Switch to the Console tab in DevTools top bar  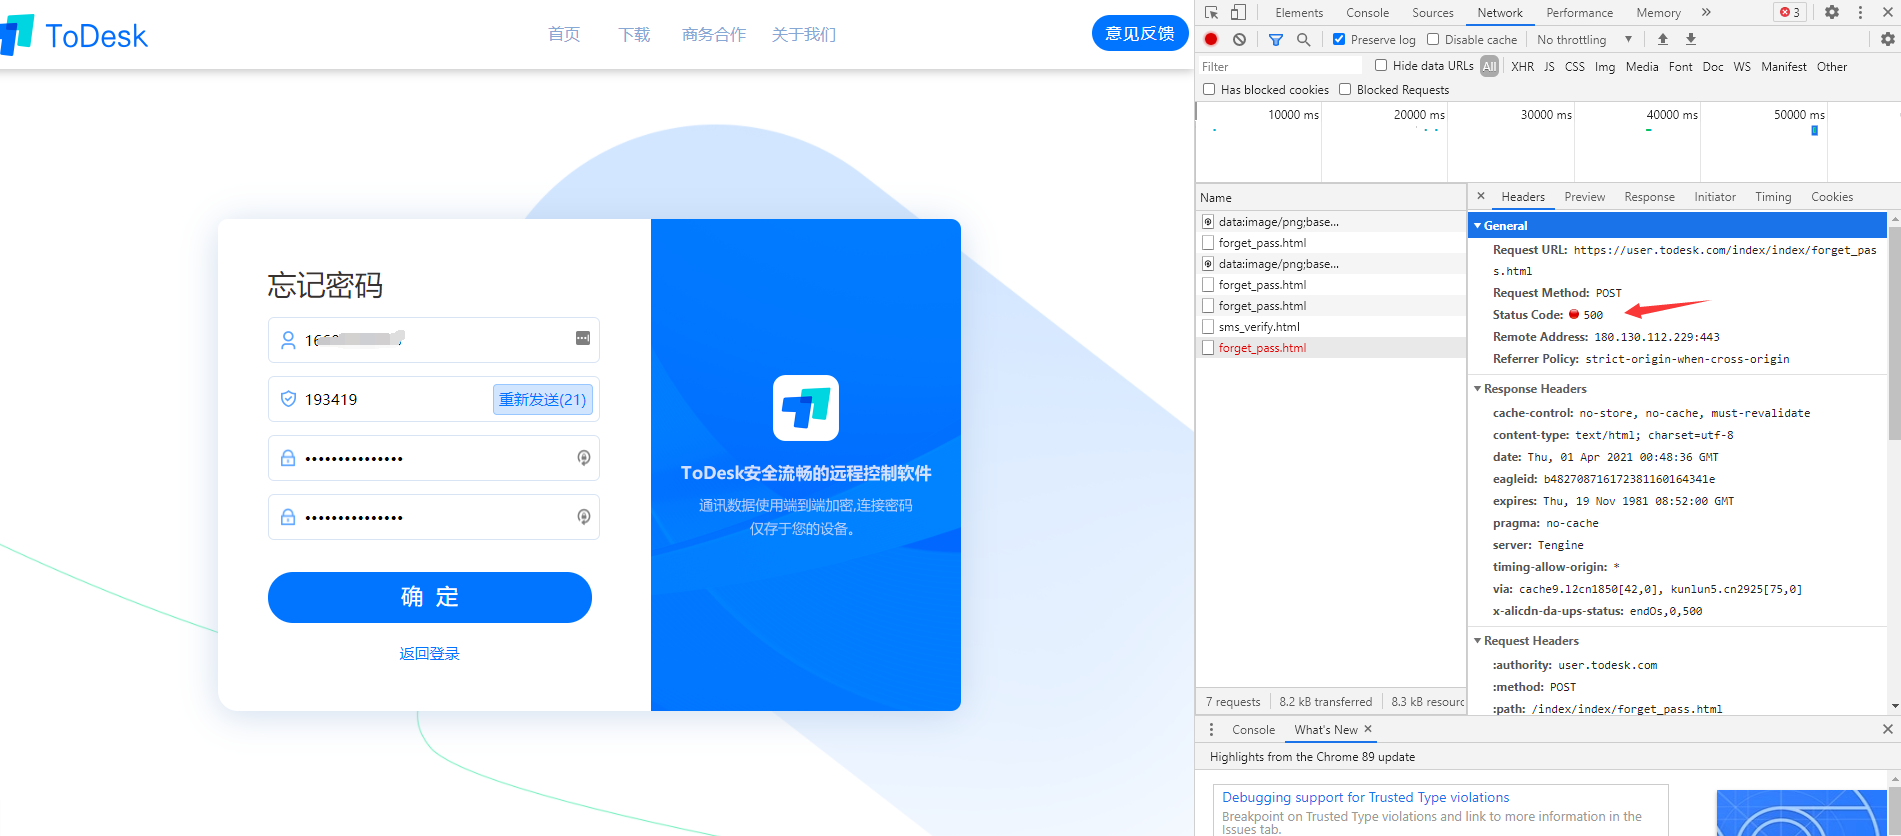(x=1367, y=12)
